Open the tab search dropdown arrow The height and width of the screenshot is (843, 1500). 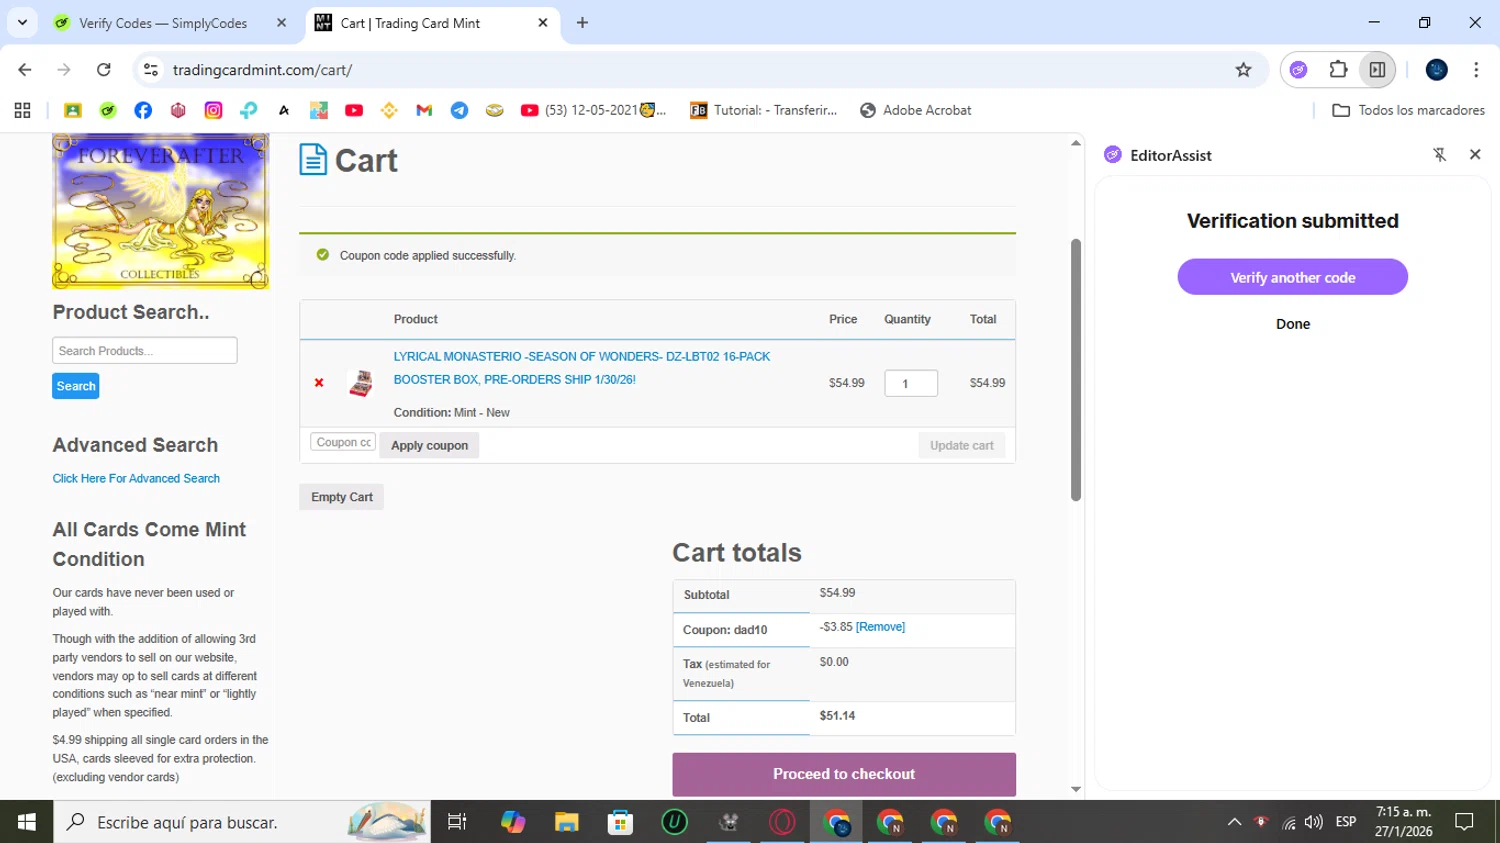tap(22, 22)
